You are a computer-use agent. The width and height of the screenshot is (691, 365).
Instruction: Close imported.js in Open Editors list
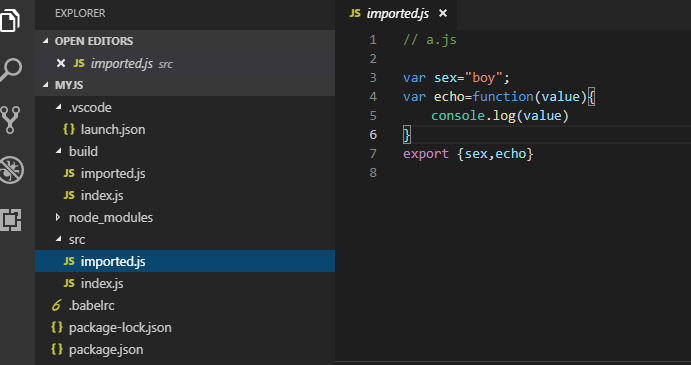click(x=61, y=63)
